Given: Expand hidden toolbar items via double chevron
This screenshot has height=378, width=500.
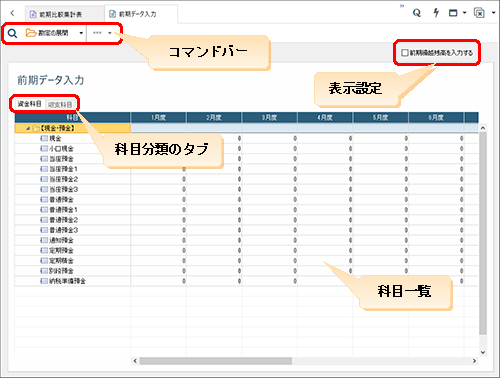Looking at the screenshot, I should click(x=402, y=6).
